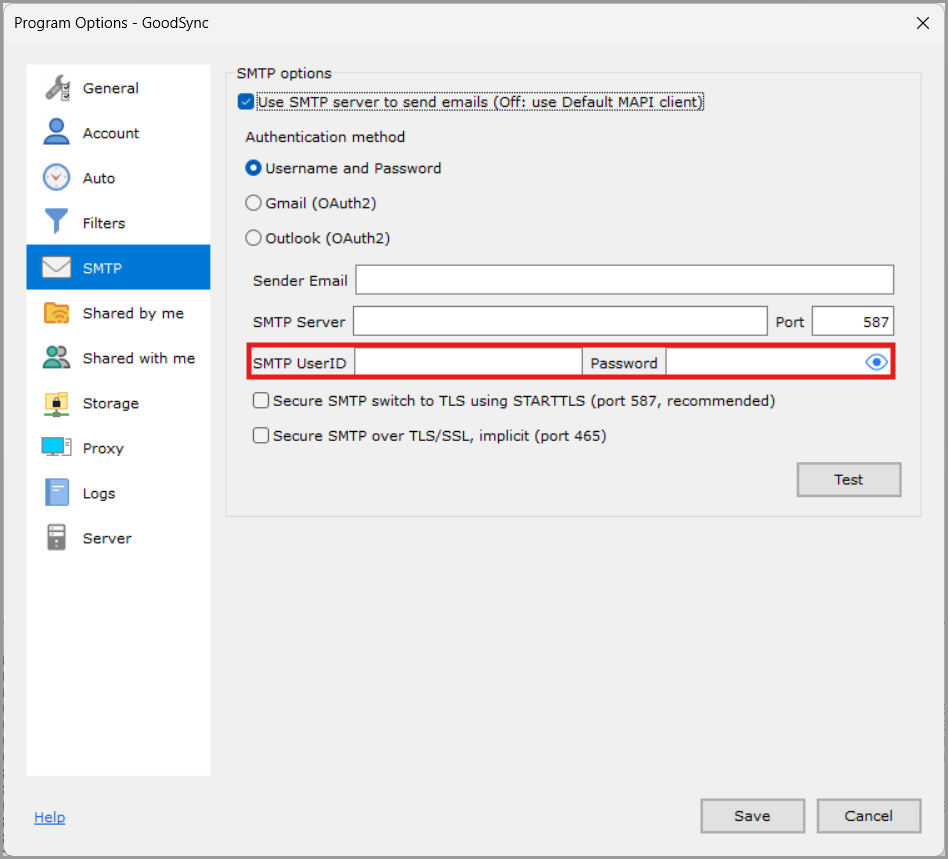Click the Storage locked folder icon
The image size is (948, 859).
point(56,403)
